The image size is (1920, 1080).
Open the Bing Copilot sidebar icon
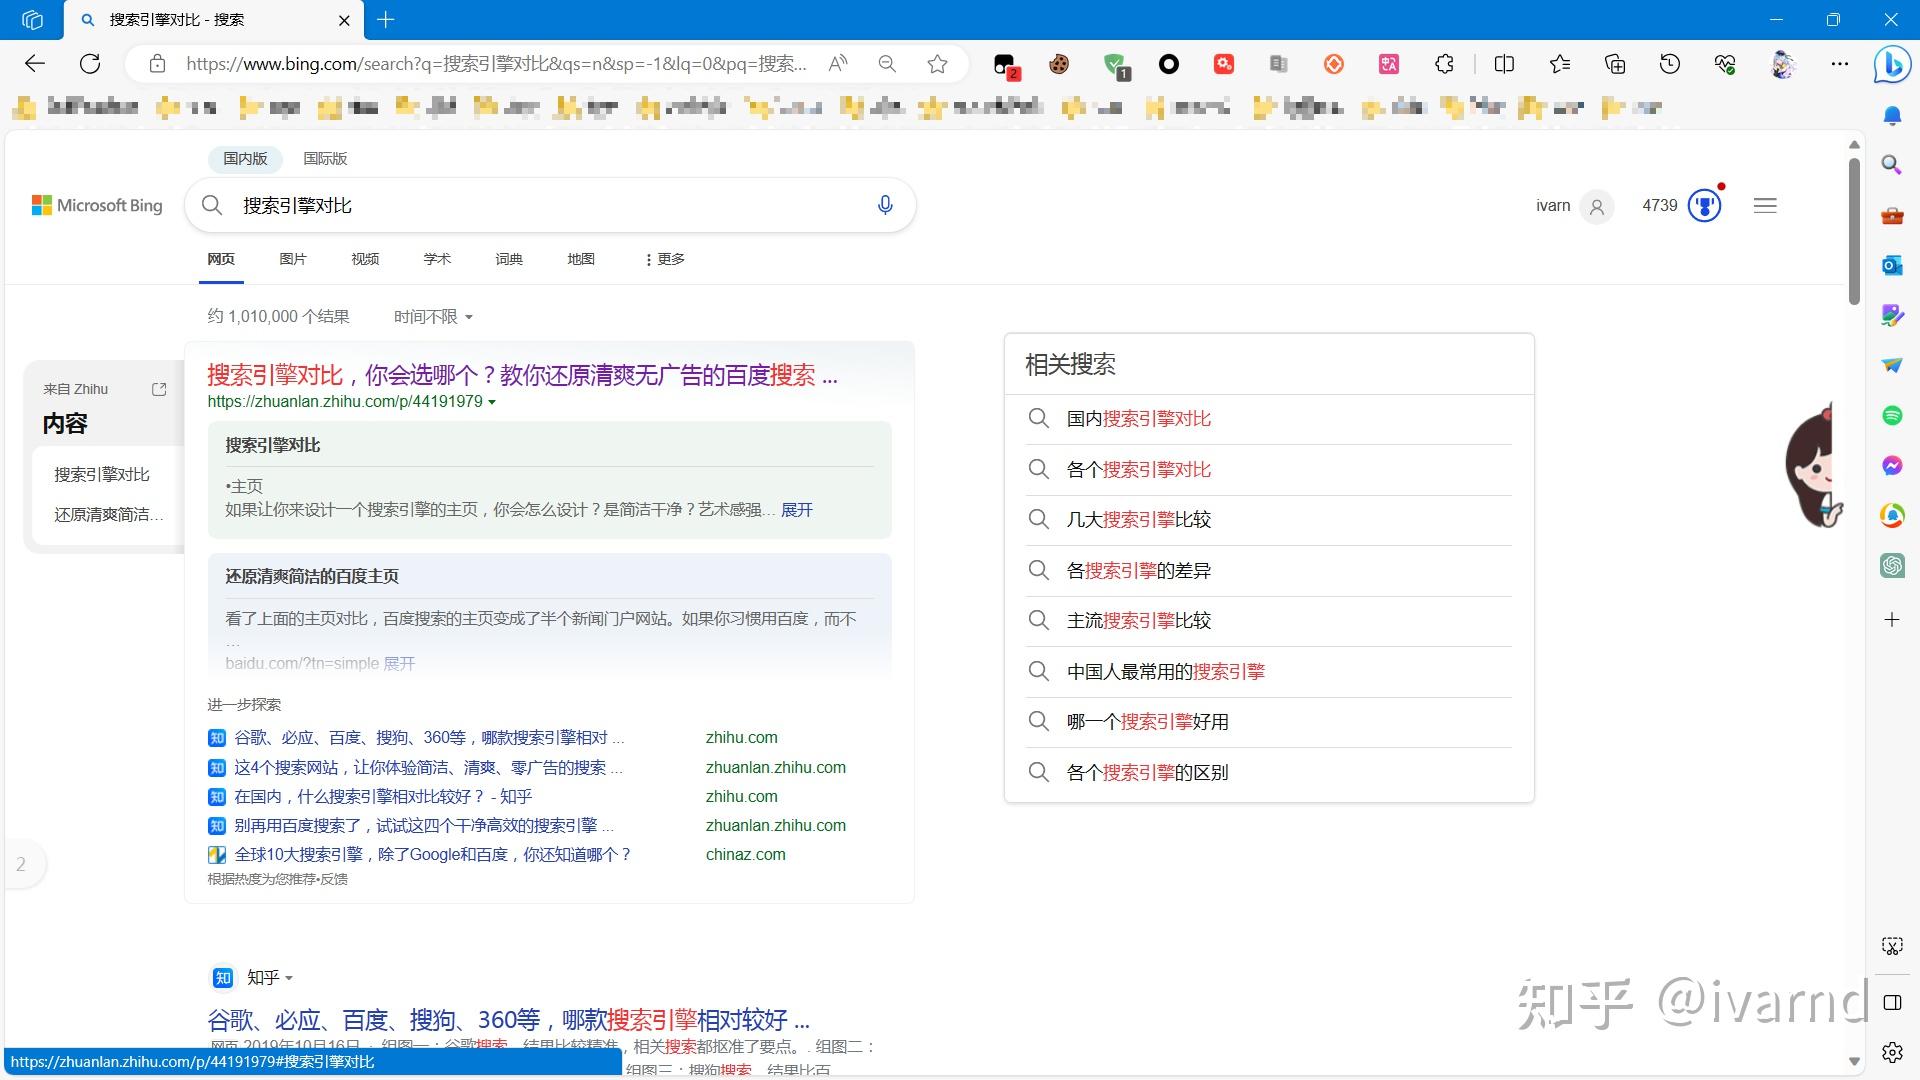tap(1892, 65)
